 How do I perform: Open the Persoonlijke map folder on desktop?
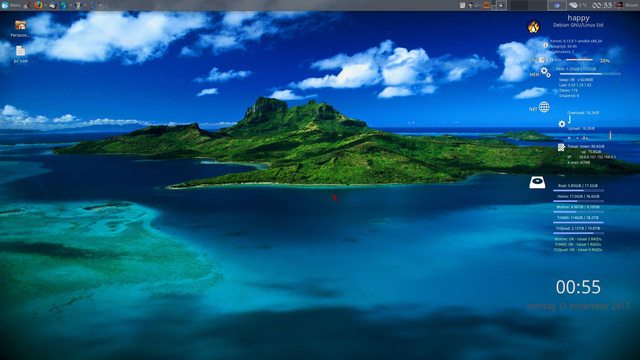pyautogui.click(x=20, y=29)
